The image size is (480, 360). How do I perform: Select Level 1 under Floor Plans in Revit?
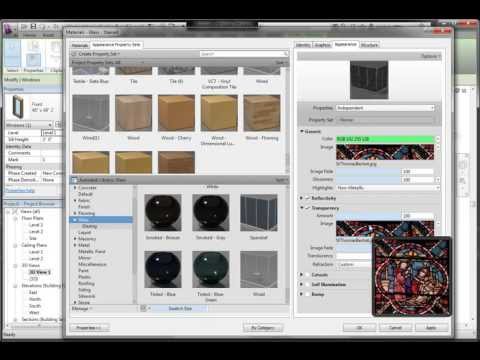(36, 225)
